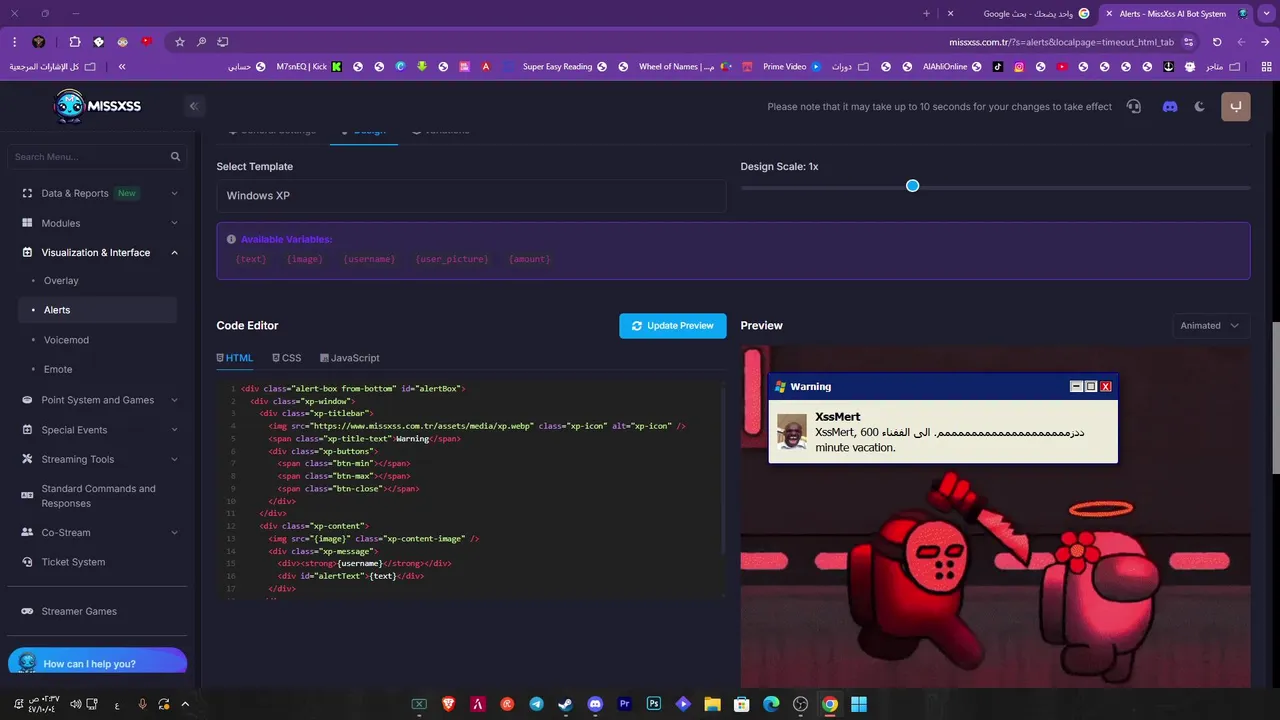Image resolution: width=1280 pixels, height=720 pixels.
Task: Open user profile avatar in header
Action: tap(1236, 106)
